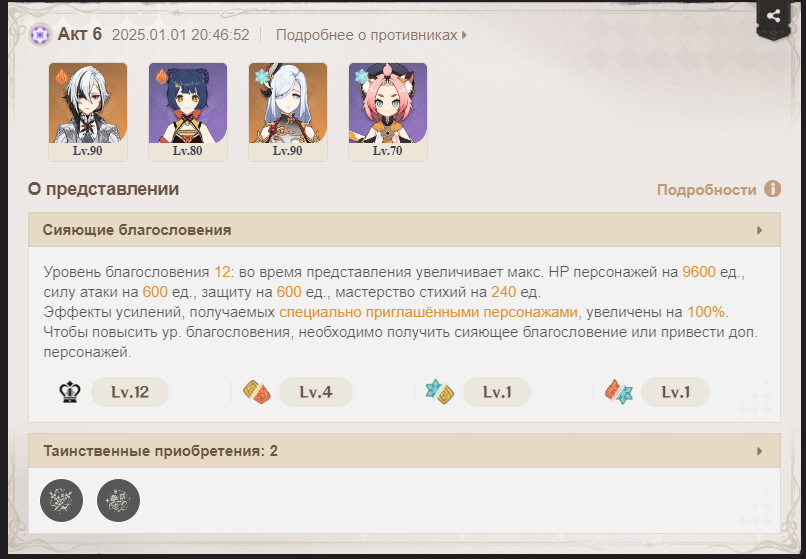806x559 pixels.
Task: Open the Подробности link
Action: pos(707,190)
